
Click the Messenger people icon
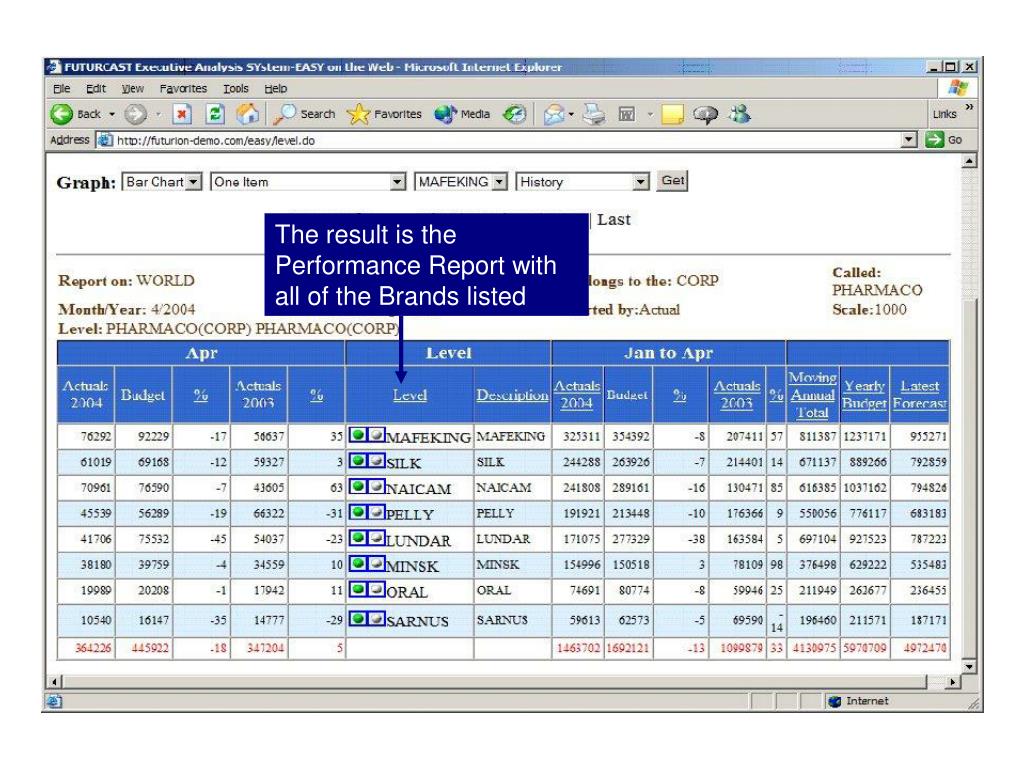tap(739, 114)
